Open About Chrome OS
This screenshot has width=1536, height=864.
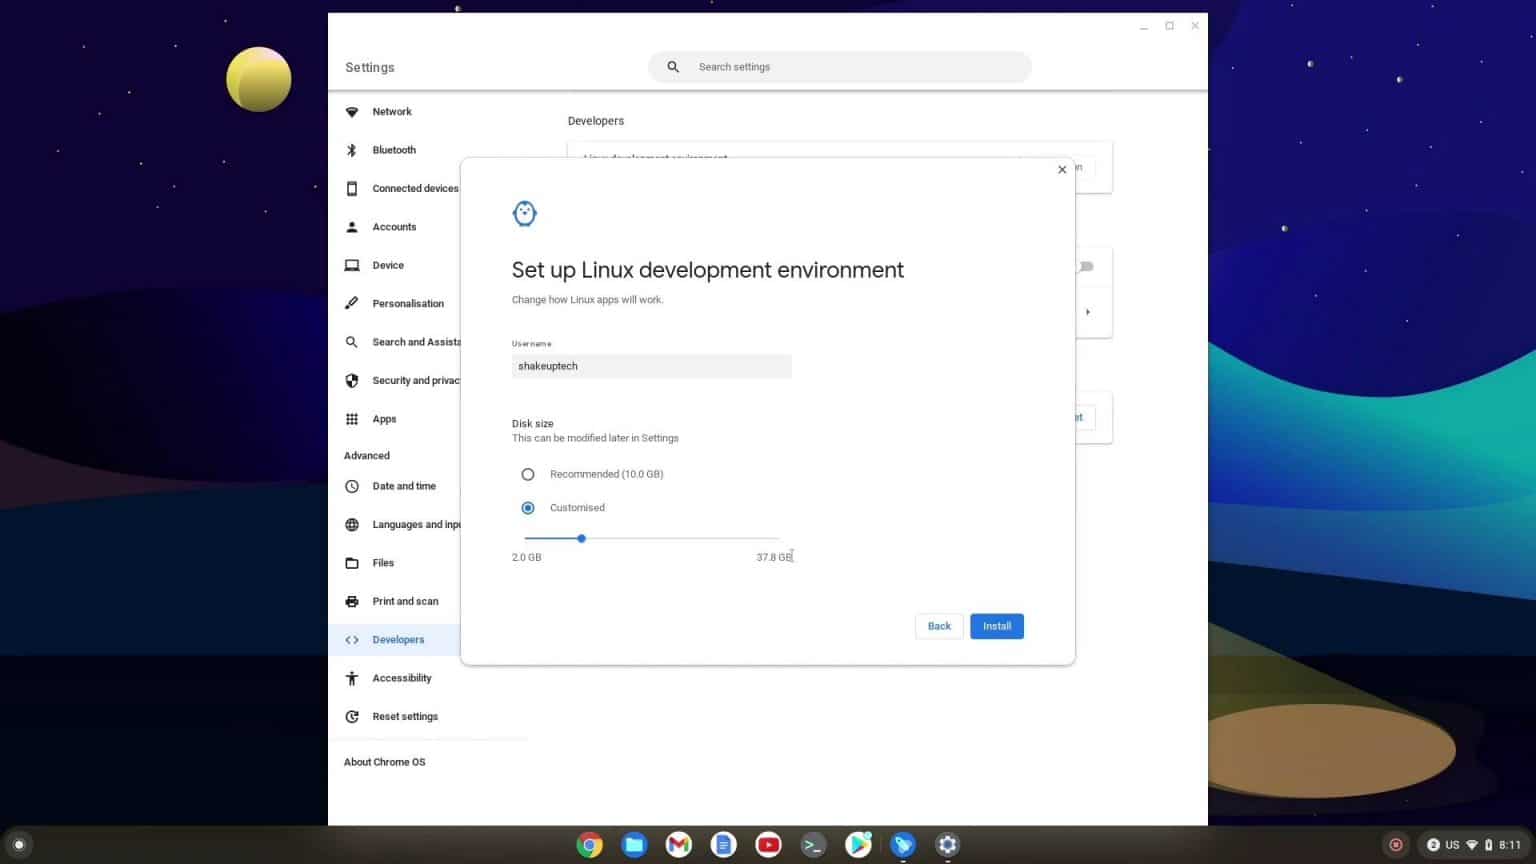tap(384, 762)
